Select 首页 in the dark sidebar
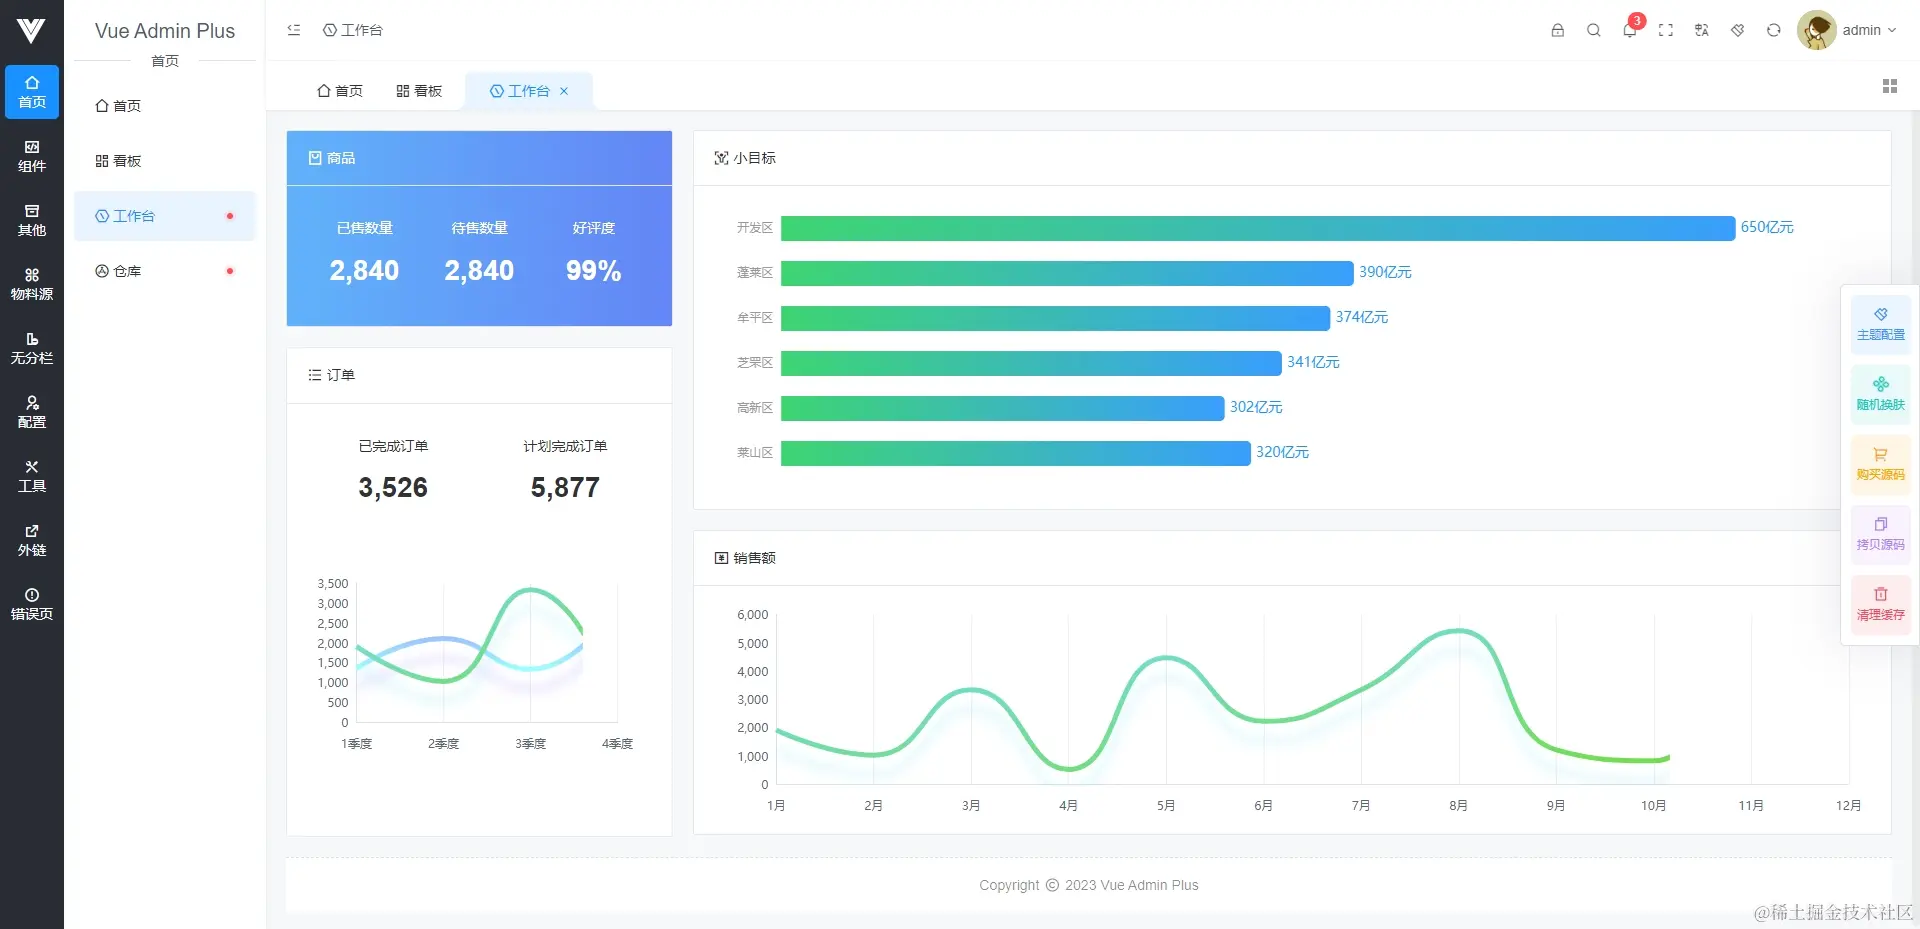 [32, 92]
